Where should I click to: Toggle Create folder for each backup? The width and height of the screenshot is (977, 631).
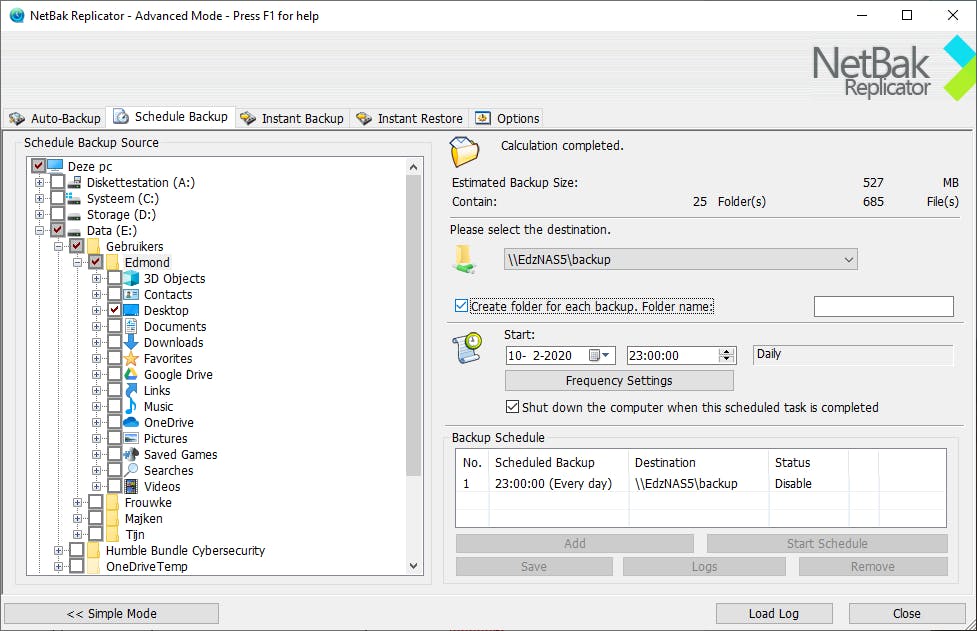click(461, 306)
